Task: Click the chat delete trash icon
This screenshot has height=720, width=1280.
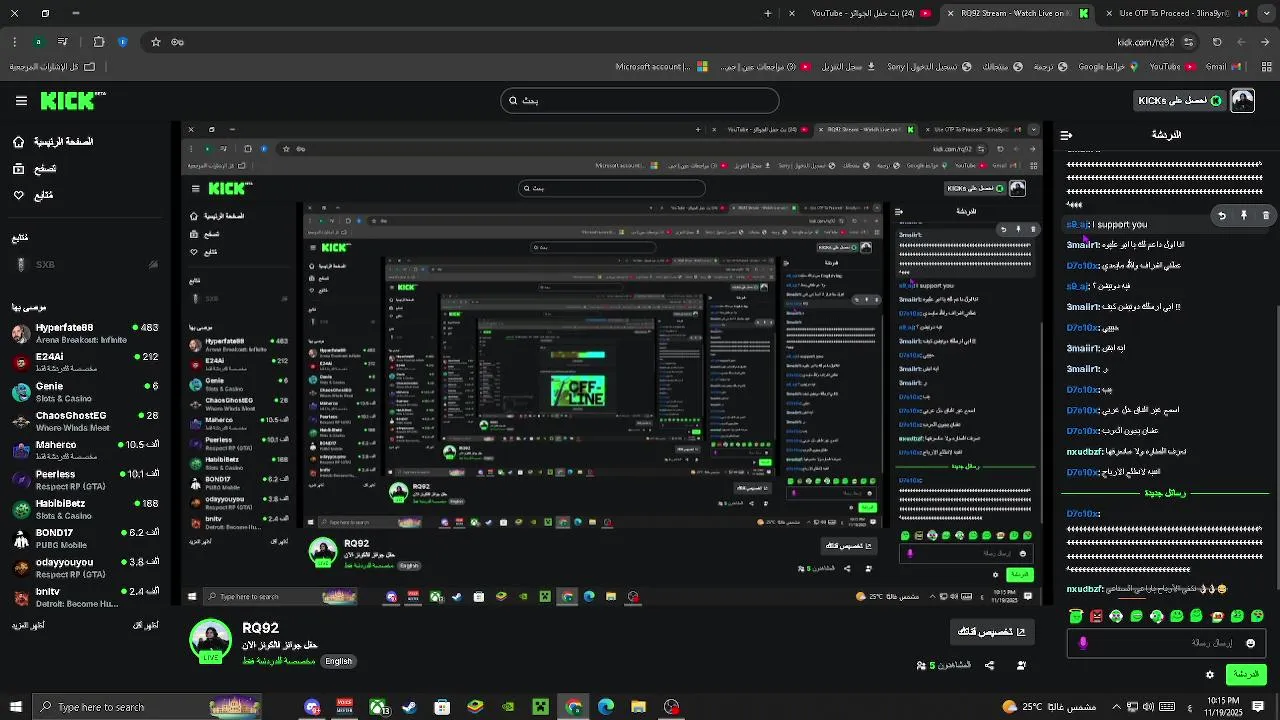Action: [1265, 215]
